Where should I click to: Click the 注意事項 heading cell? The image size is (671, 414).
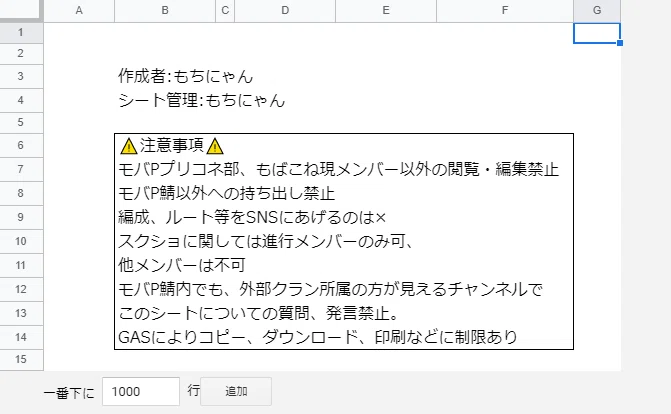(172, 146)
